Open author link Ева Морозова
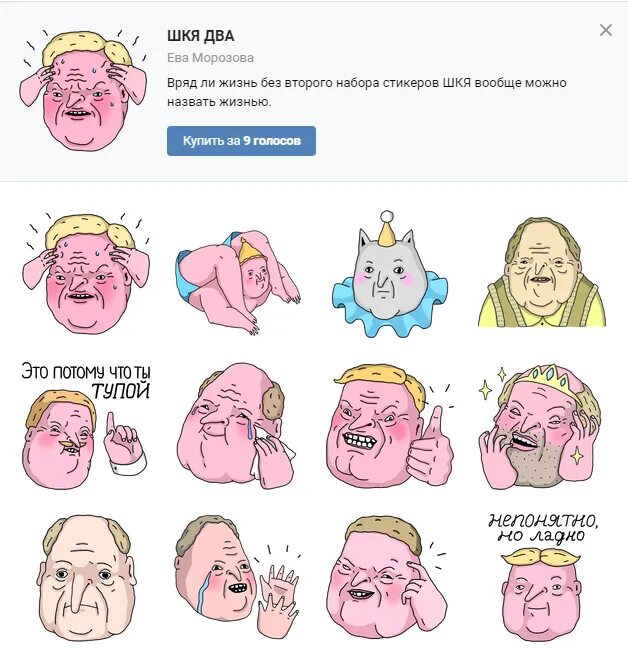This screenshot has width=628, height=648. [x=210, y=58]
